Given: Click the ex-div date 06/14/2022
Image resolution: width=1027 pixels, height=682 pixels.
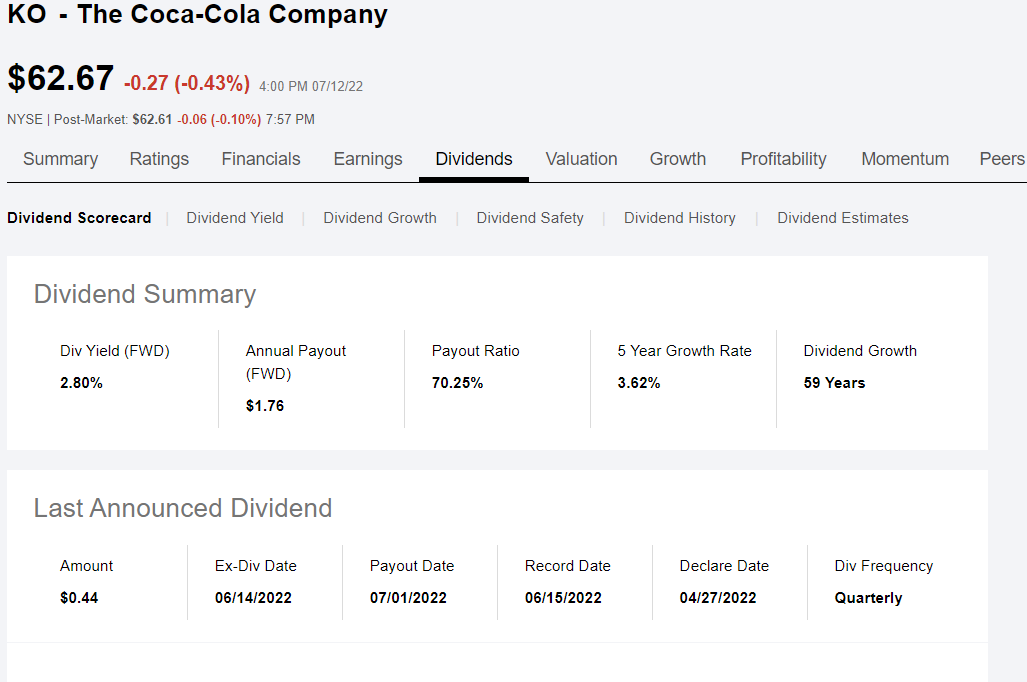Looking at the screenshot, I should pos(253,597).
